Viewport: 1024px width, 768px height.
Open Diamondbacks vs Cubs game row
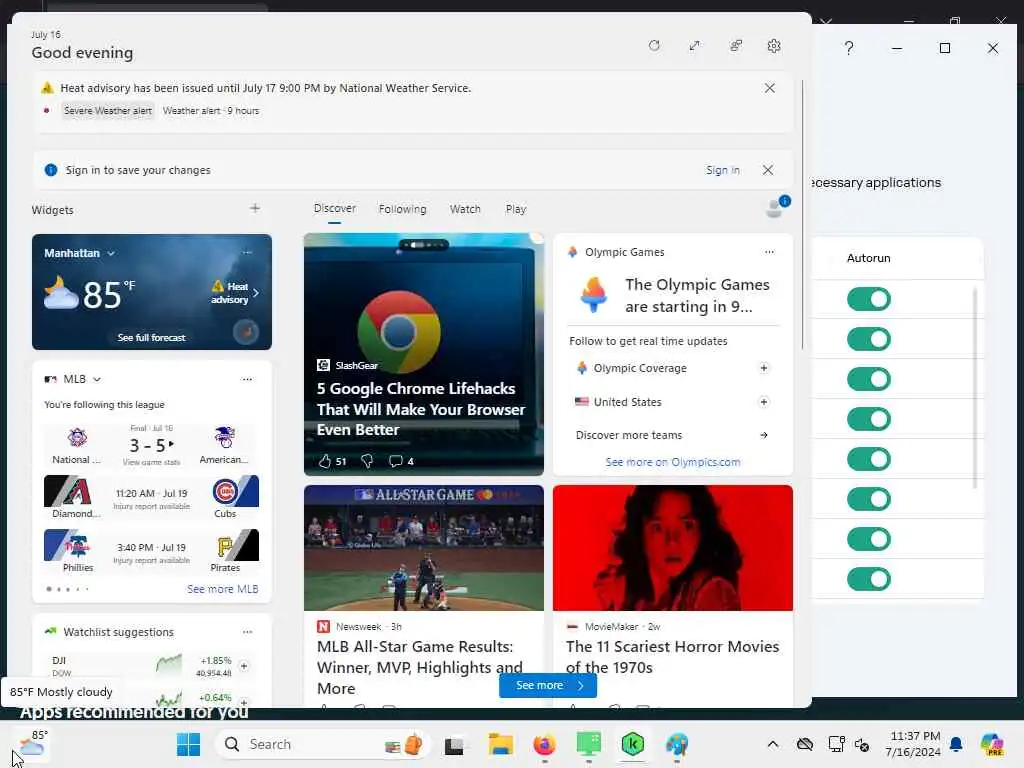152,497
